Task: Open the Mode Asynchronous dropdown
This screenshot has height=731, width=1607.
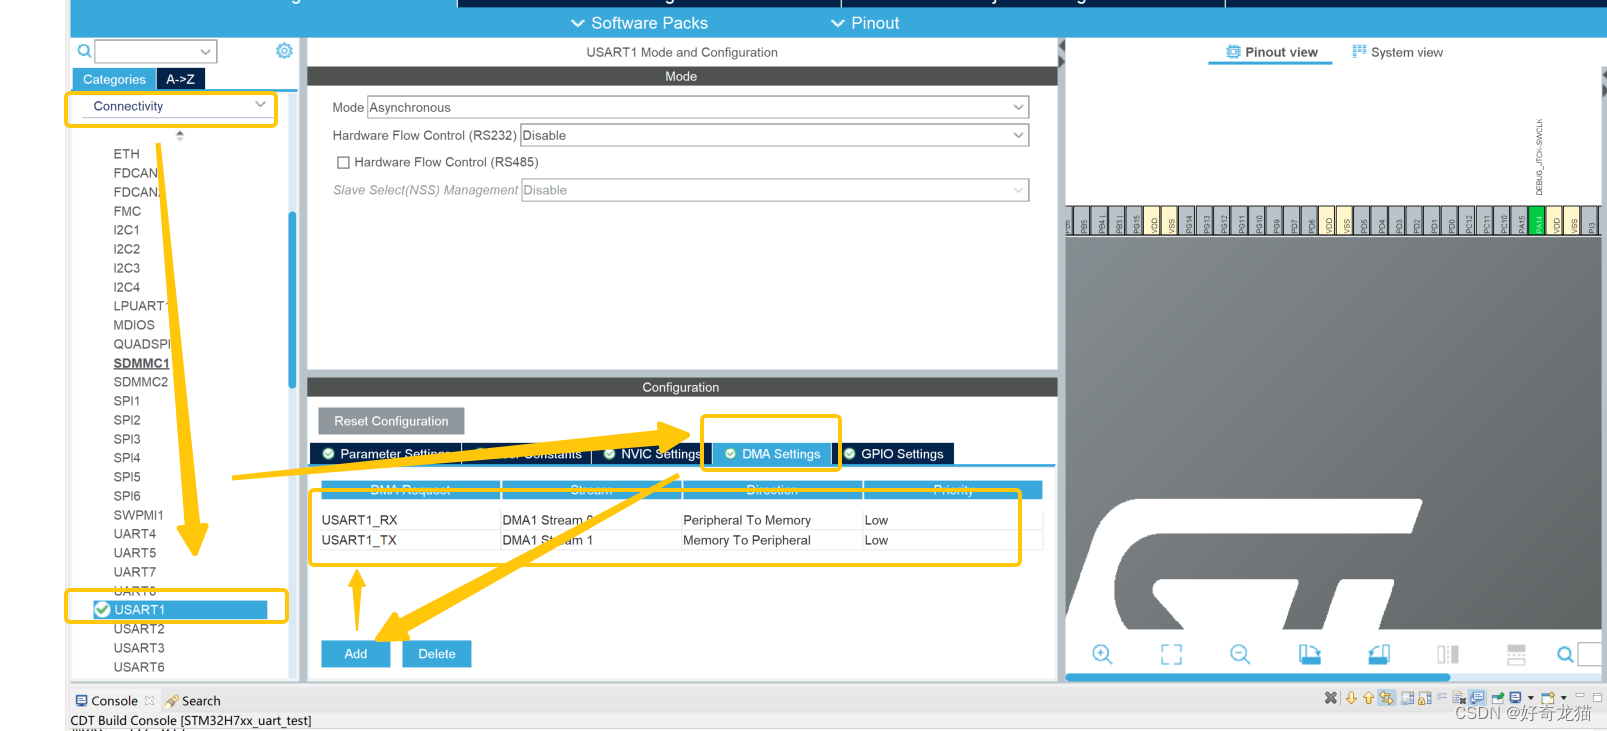Action: pyautogui.click(x=698, y=107)
